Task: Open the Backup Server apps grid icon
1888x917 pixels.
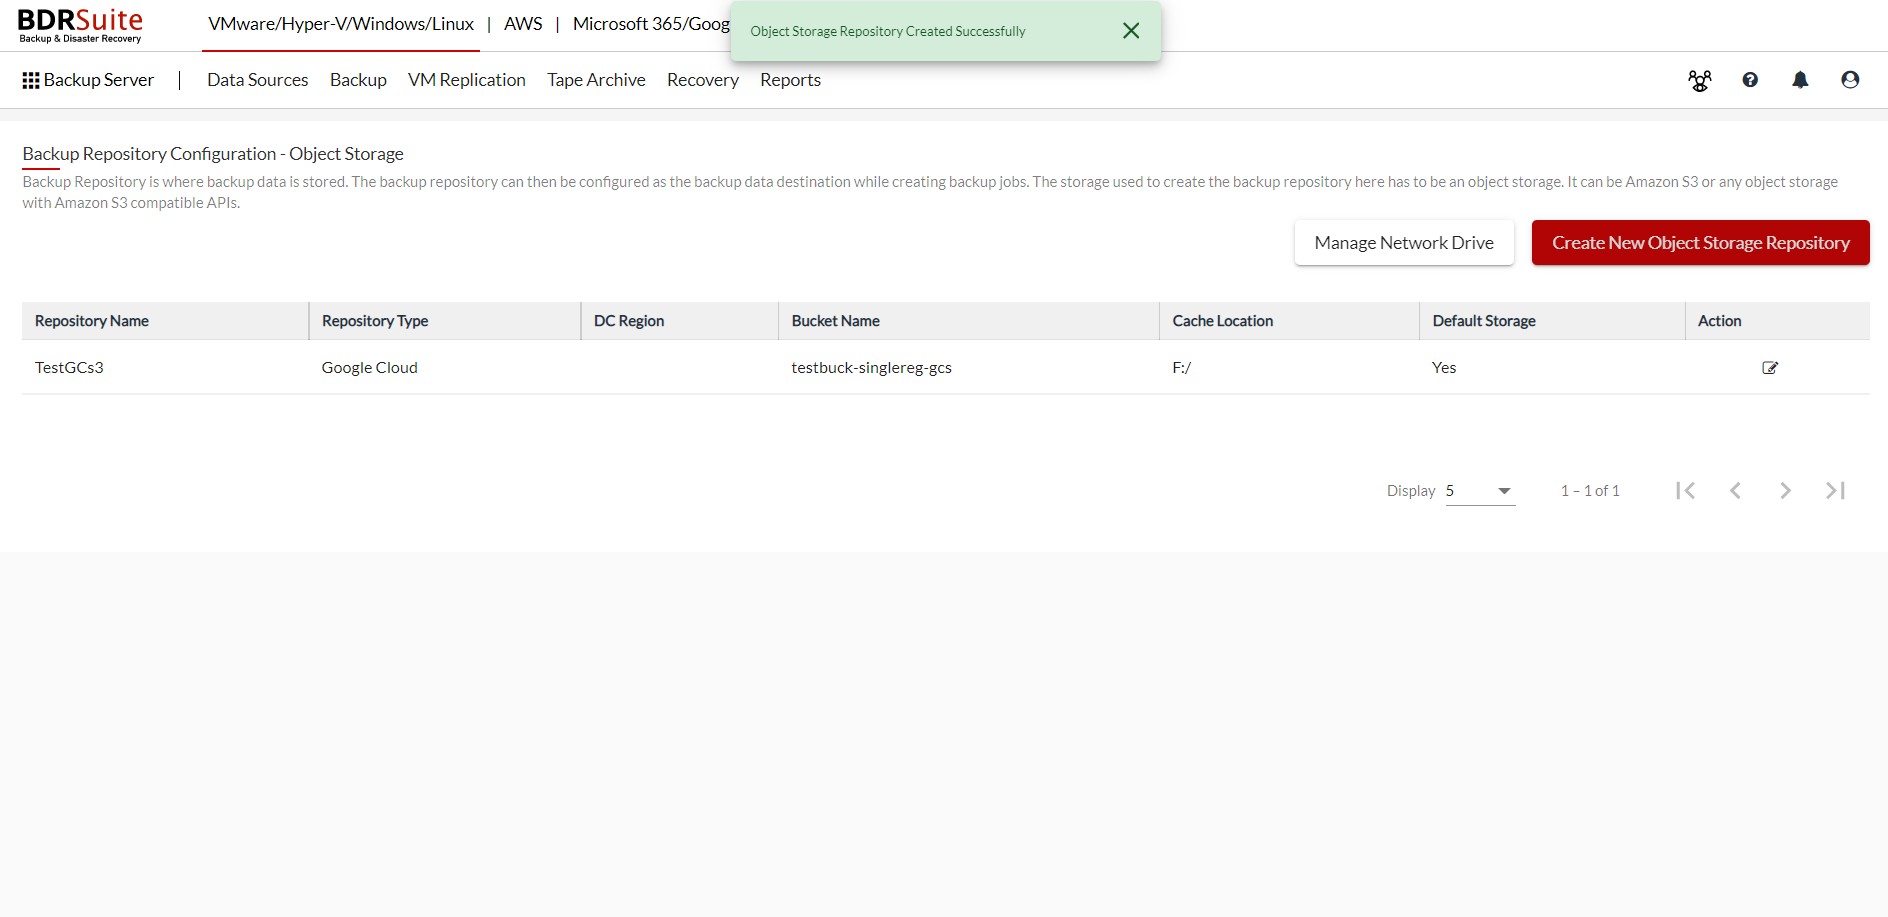Action: [31, 80]
